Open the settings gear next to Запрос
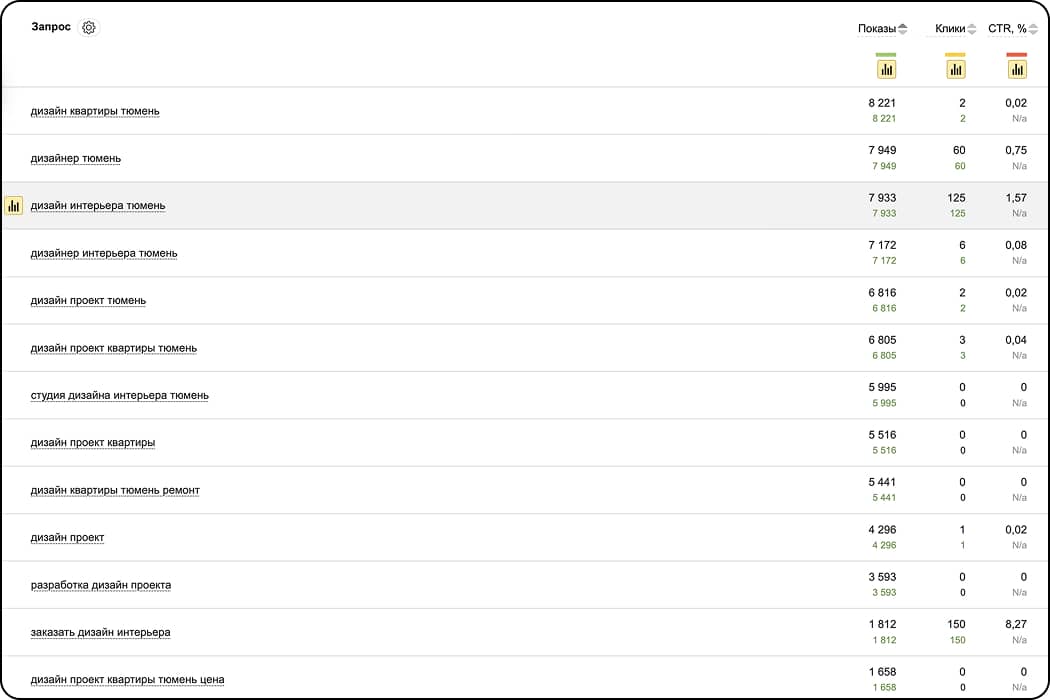Screen dimensions: 1050x700 89,28
